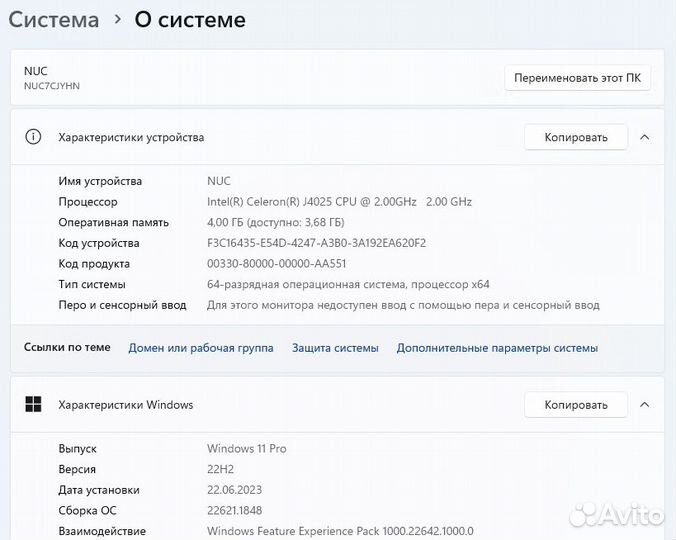
Task: Copy device specifications with Копировать
Action: 576,137
